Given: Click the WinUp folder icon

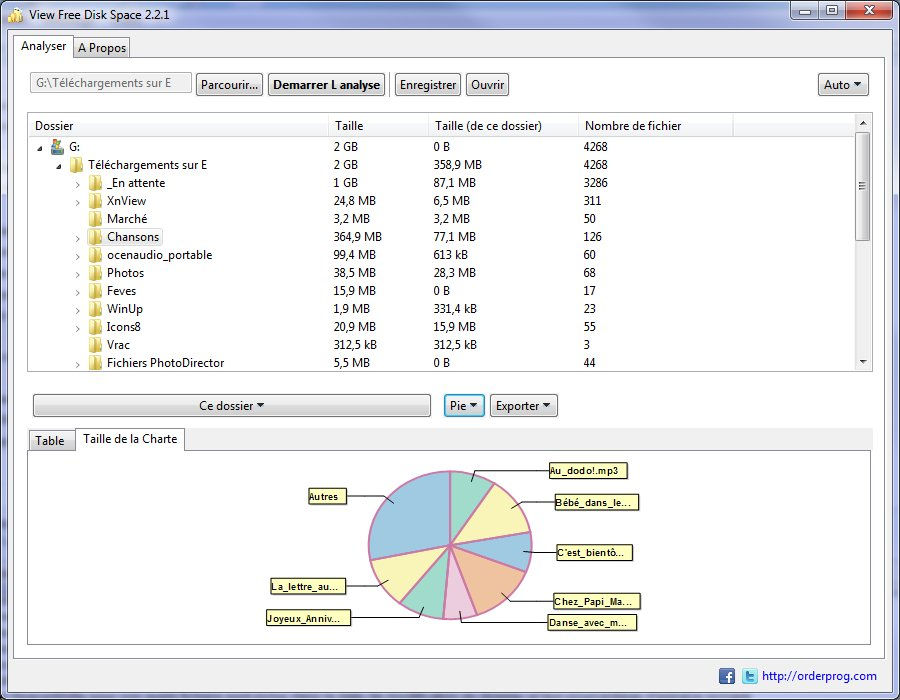Looking at the screenshot, I should pyautogui.click(x=95, y=309).
